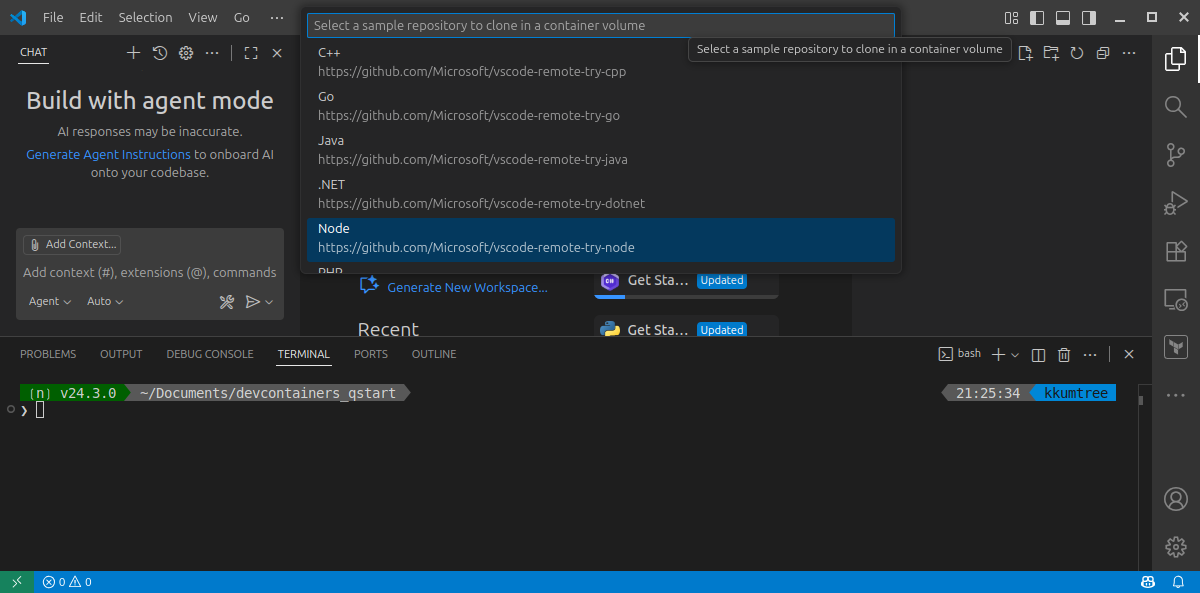Switch to the DEBUG CONSOLE tab
The height and width of the screenshot is (593, 1200).
(210, 354)
